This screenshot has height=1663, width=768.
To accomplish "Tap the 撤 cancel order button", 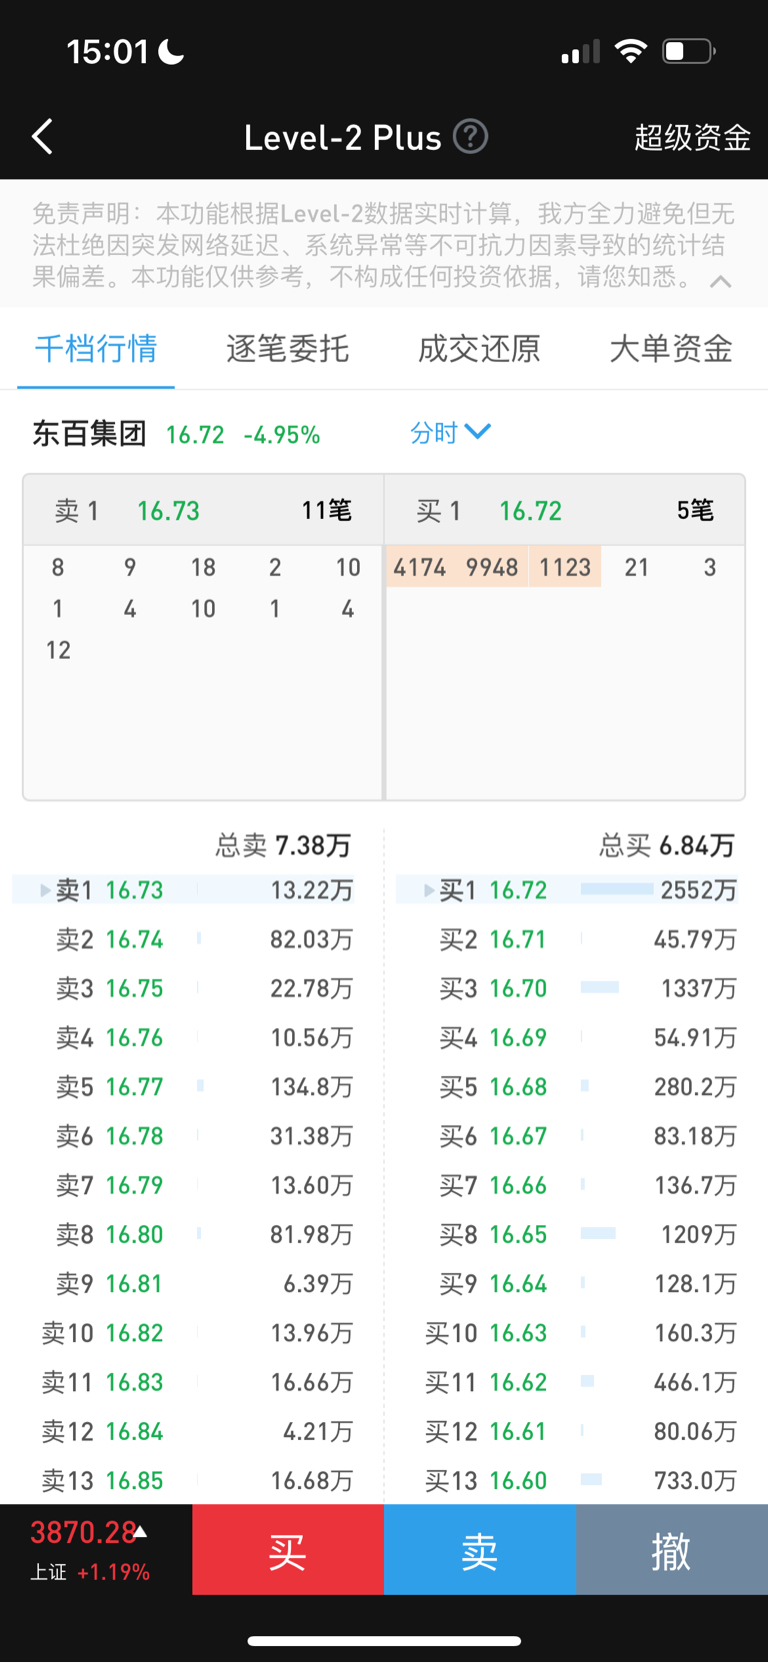I will click(671, 1551).
